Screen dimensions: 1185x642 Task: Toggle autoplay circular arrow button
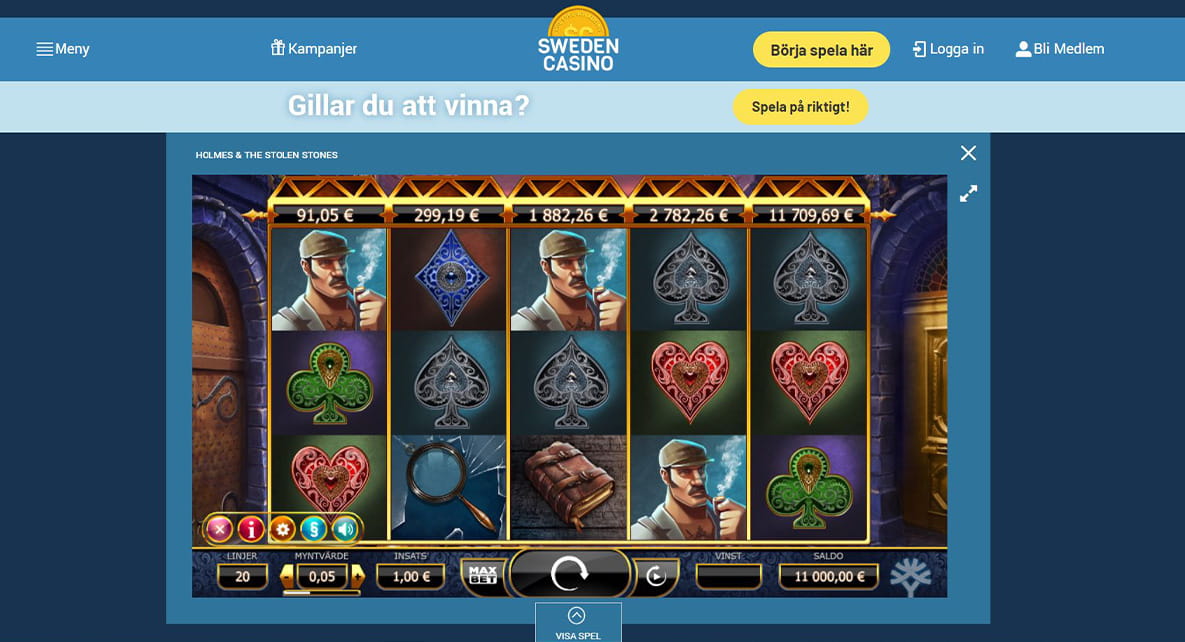[x=656, y=576]
